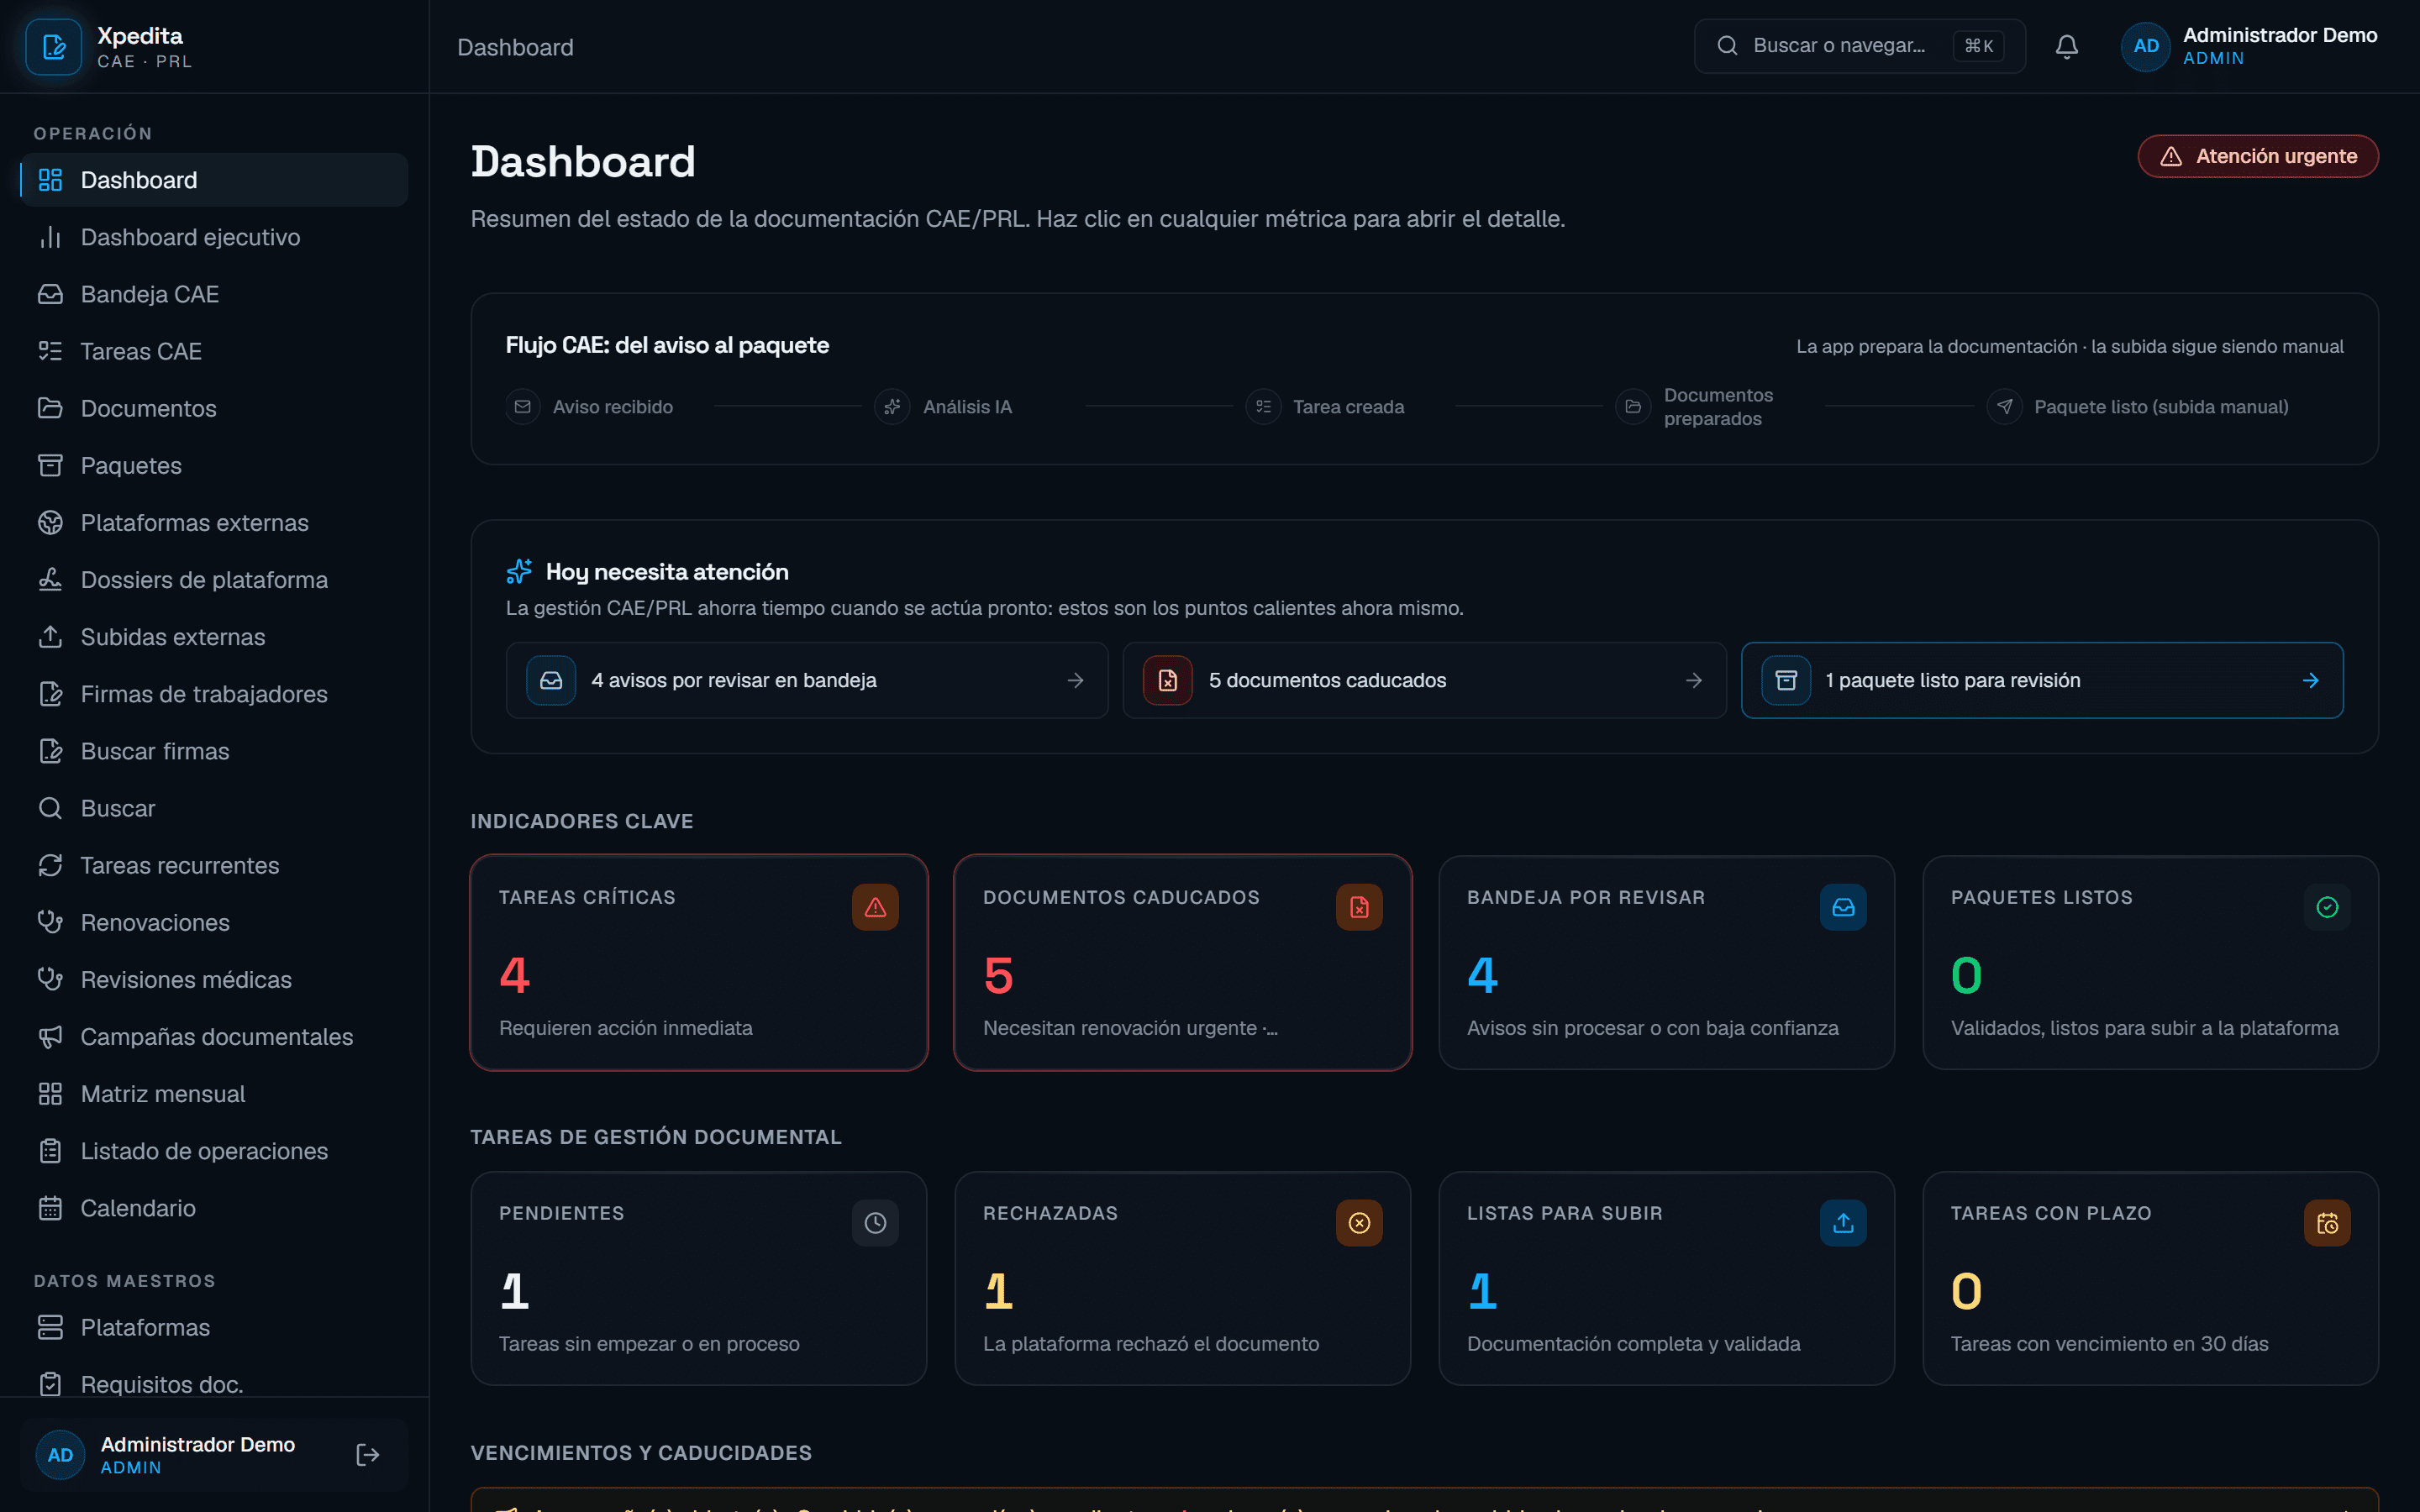Image resolution: width=2420 pixels, height=1512 pixels.
Task: Open Tareas CAE
Action: click(x=214, y=351)
